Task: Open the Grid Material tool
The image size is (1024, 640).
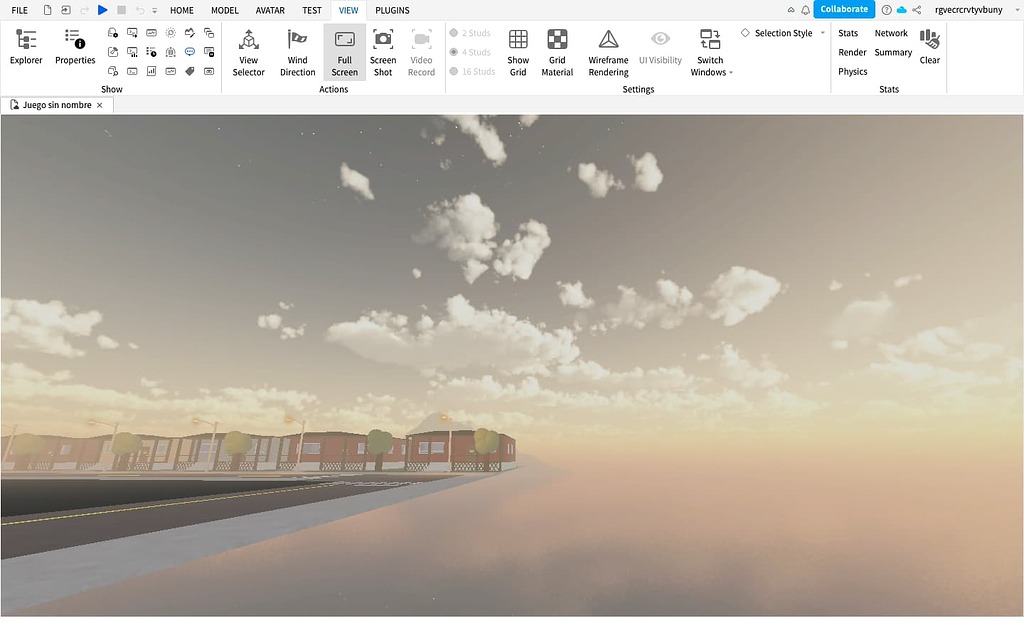Action: point(557,52)
